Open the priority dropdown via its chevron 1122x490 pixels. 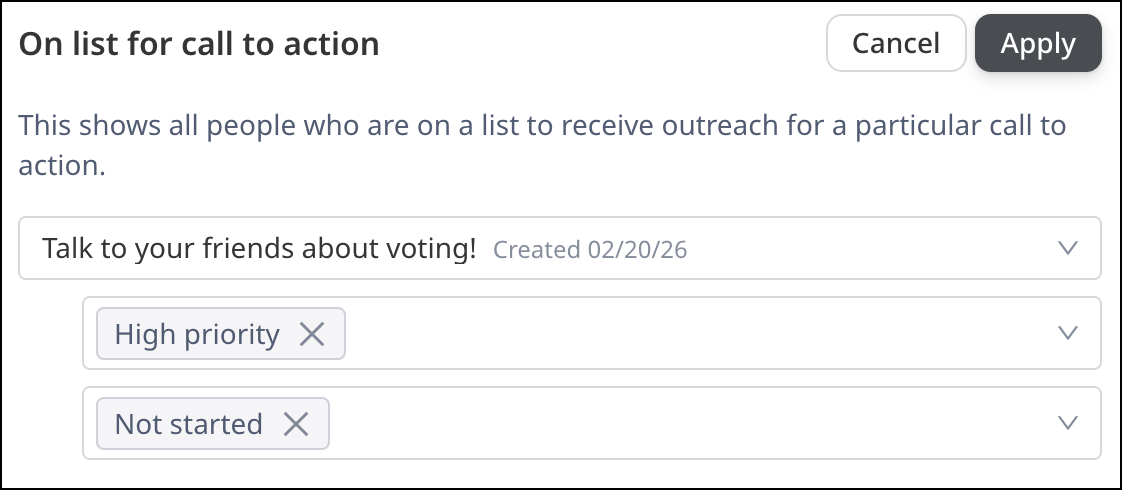point(1068,333)
